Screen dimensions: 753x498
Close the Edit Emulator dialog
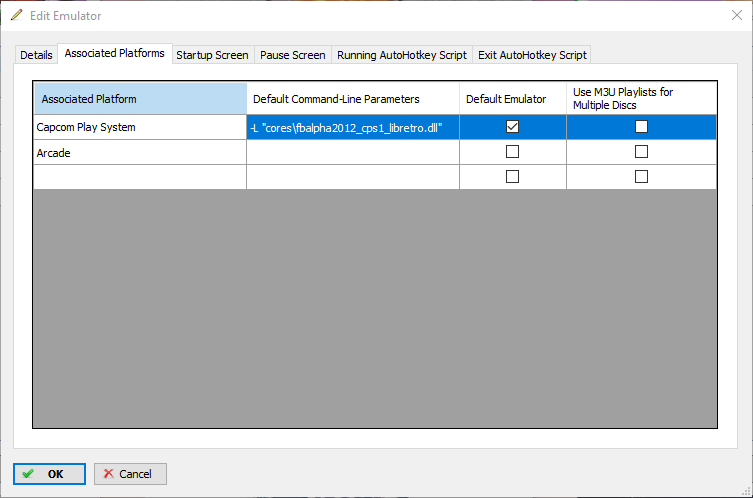(736, 16)
